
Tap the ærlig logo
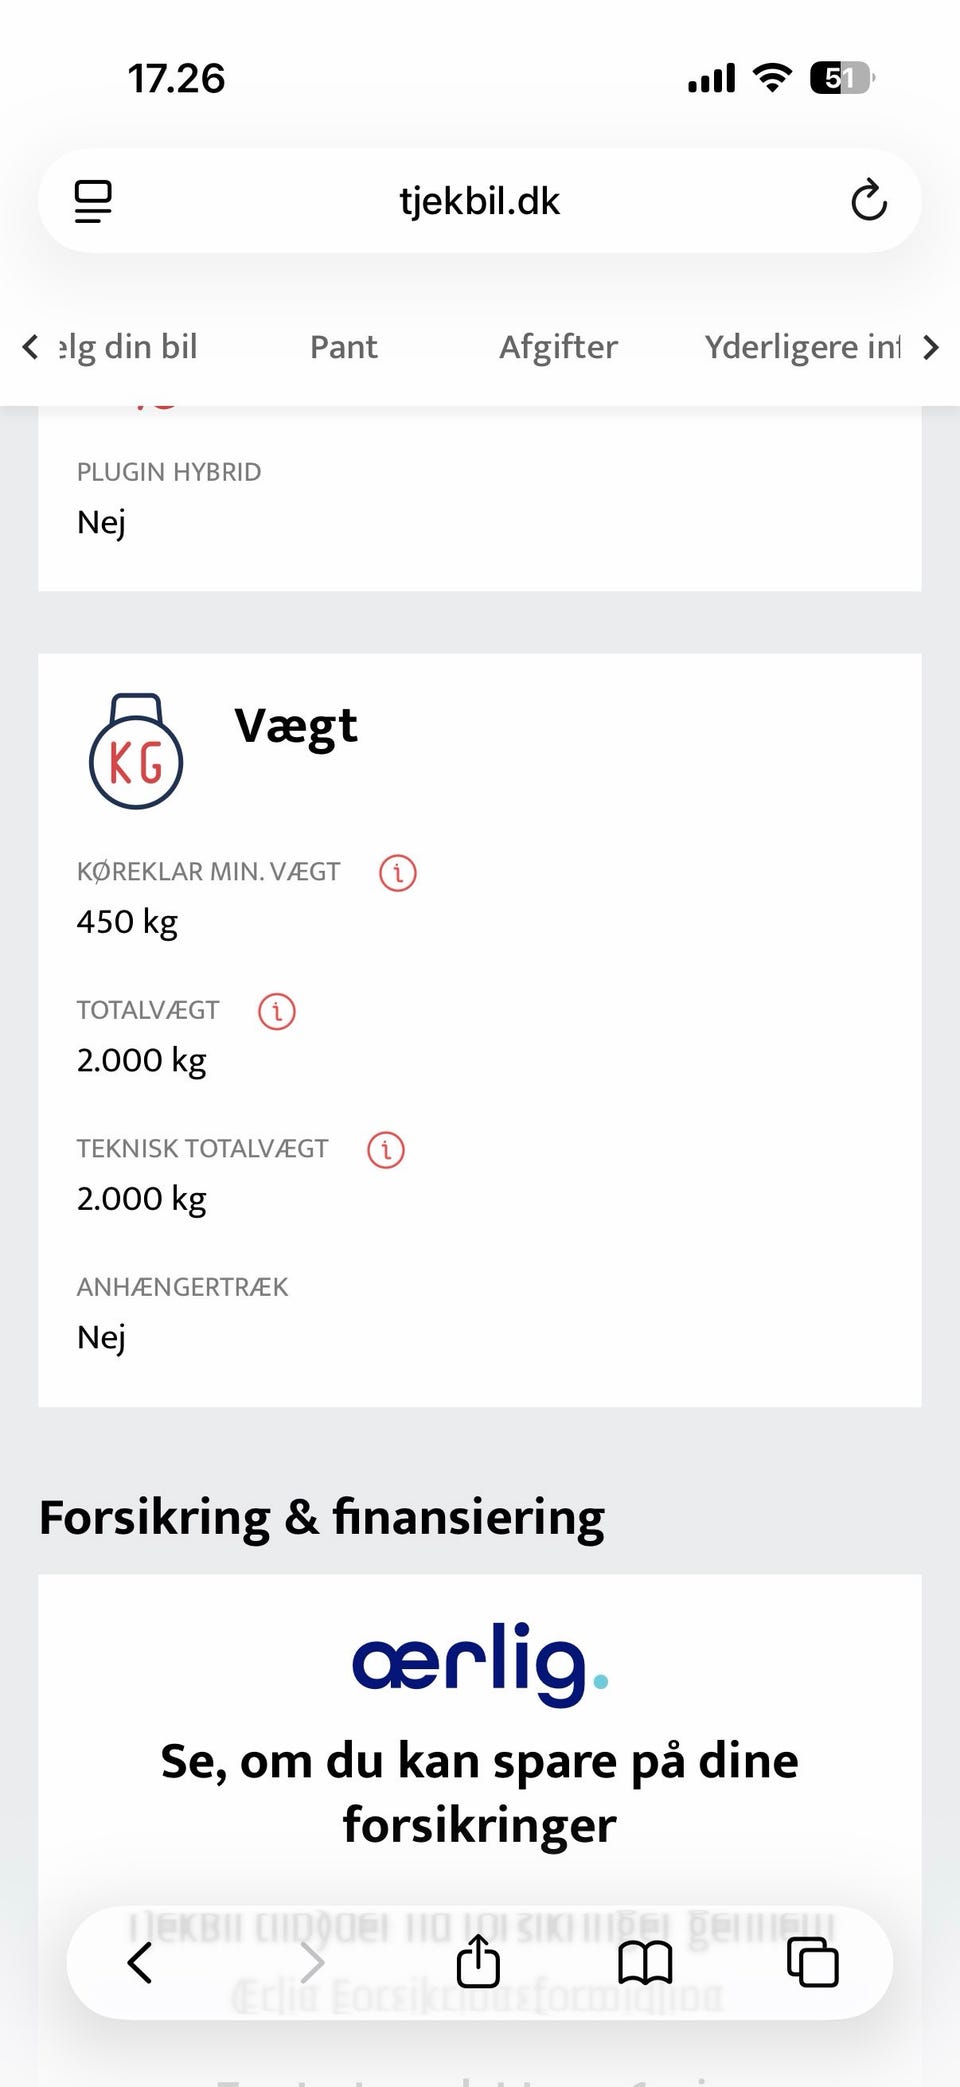(479, 1663)
